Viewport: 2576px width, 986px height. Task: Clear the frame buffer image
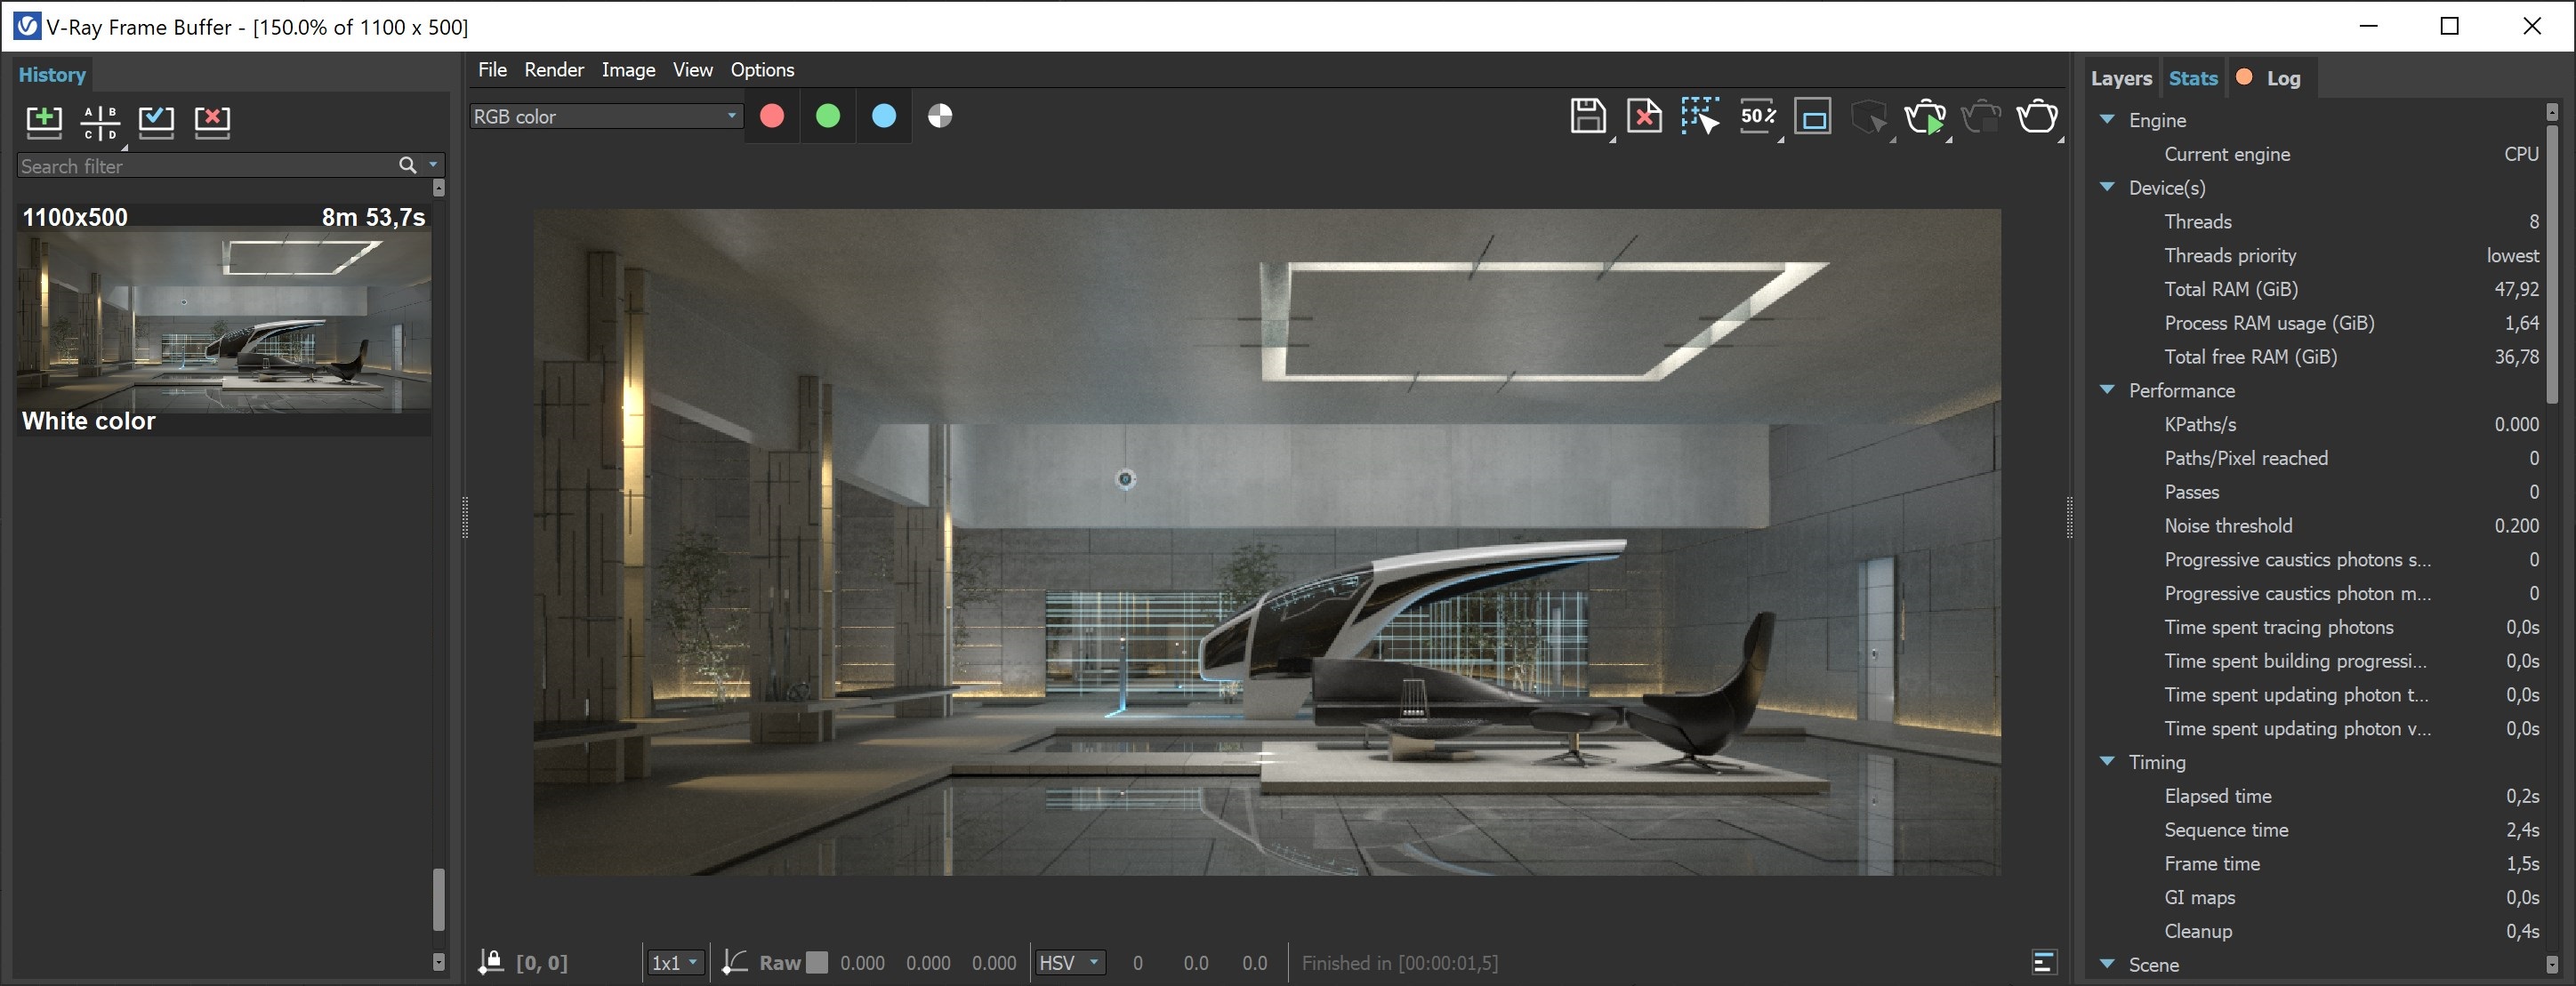[1644, 116]
